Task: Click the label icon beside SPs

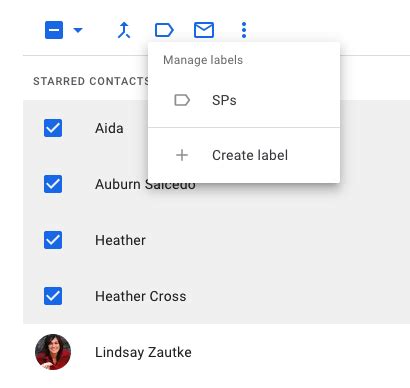Action: (182, 100)
